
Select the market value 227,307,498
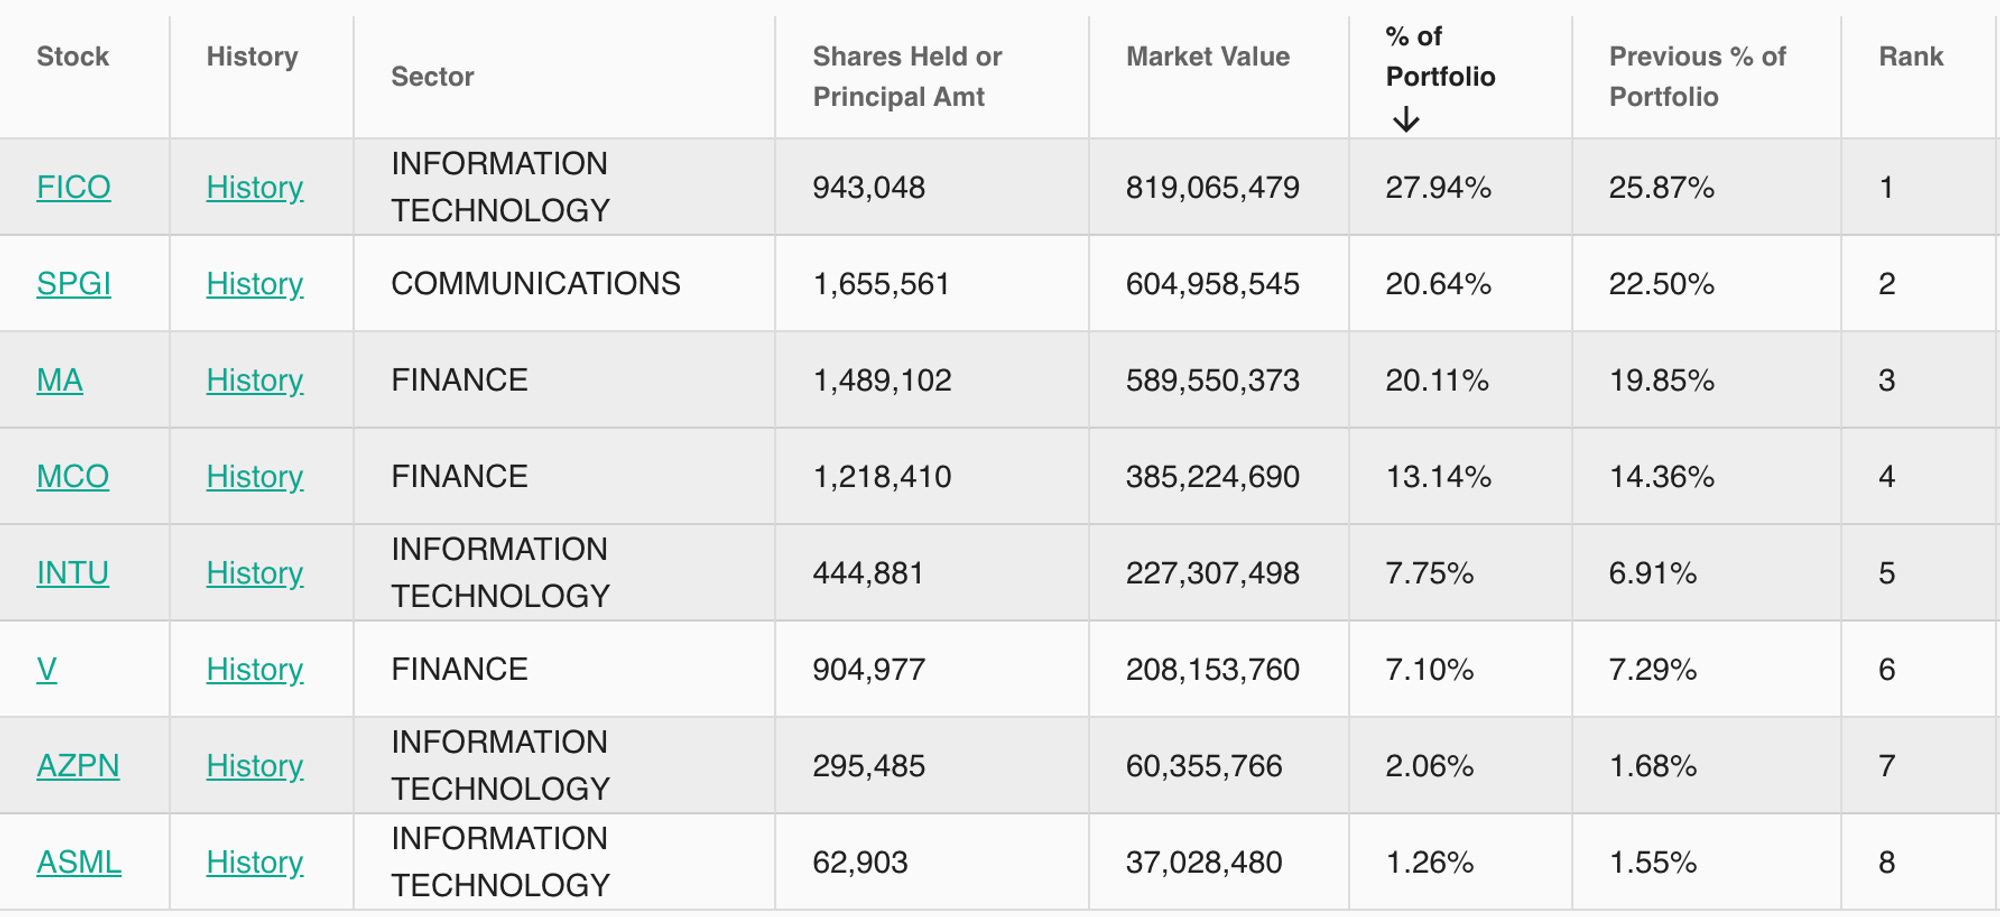click(x=1212, y=572)
